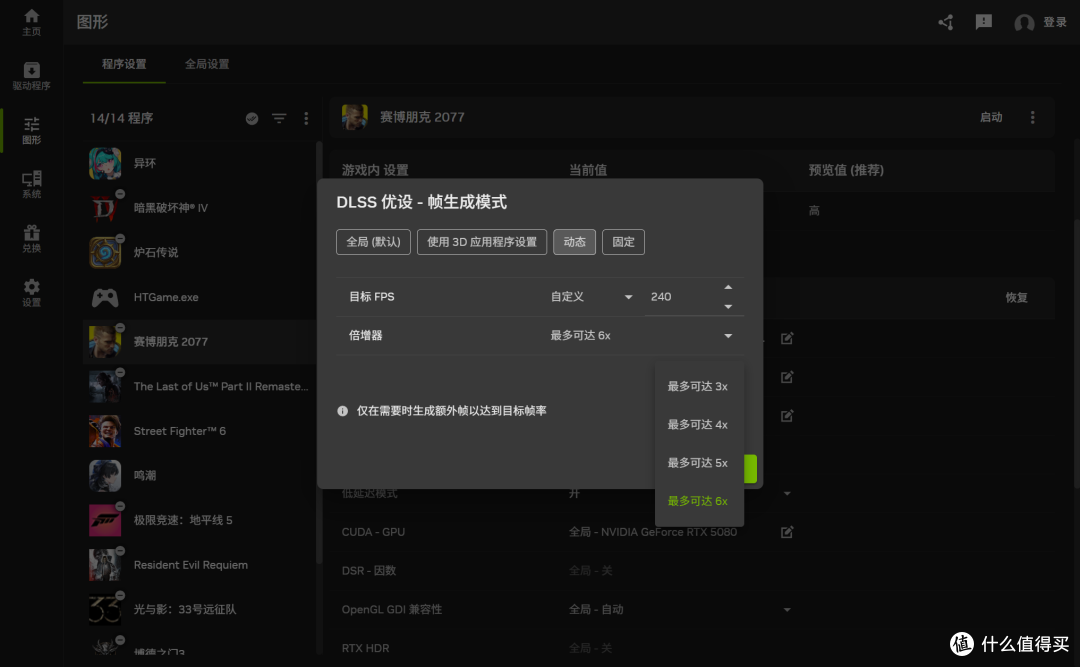Open the 兑换 redeem gift icon
Viewport: 1080px width, 667px height.
pos(31,238)
